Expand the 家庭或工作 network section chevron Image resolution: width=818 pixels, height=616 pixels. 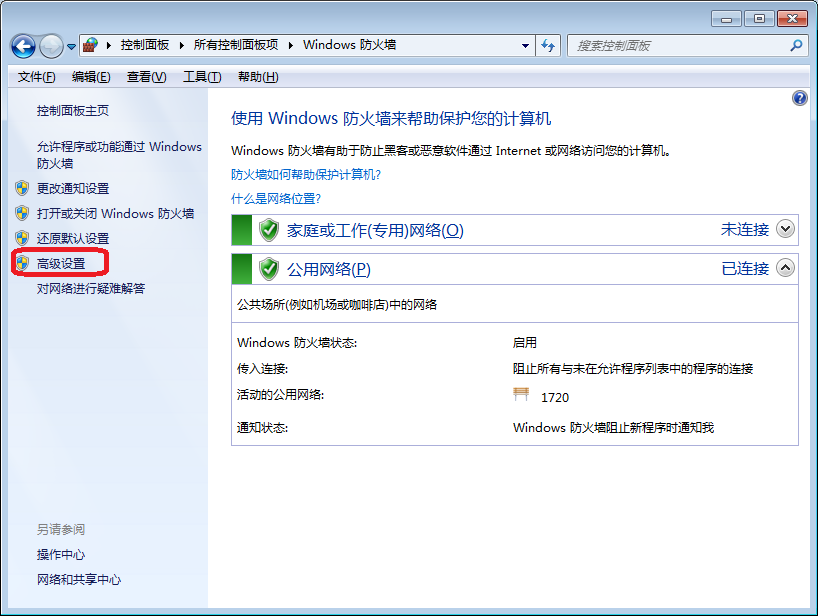[785, 228]
